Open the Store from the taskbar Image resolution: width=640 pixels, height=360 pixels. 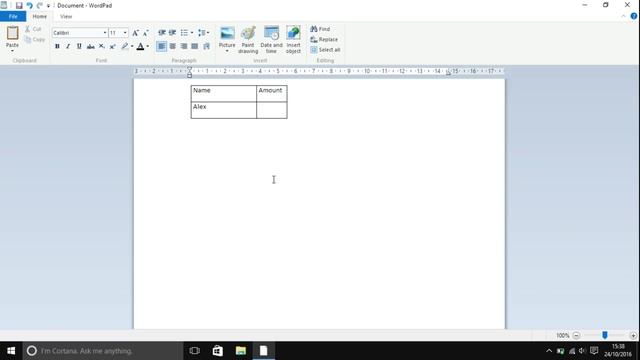click(x=218, y=351)
